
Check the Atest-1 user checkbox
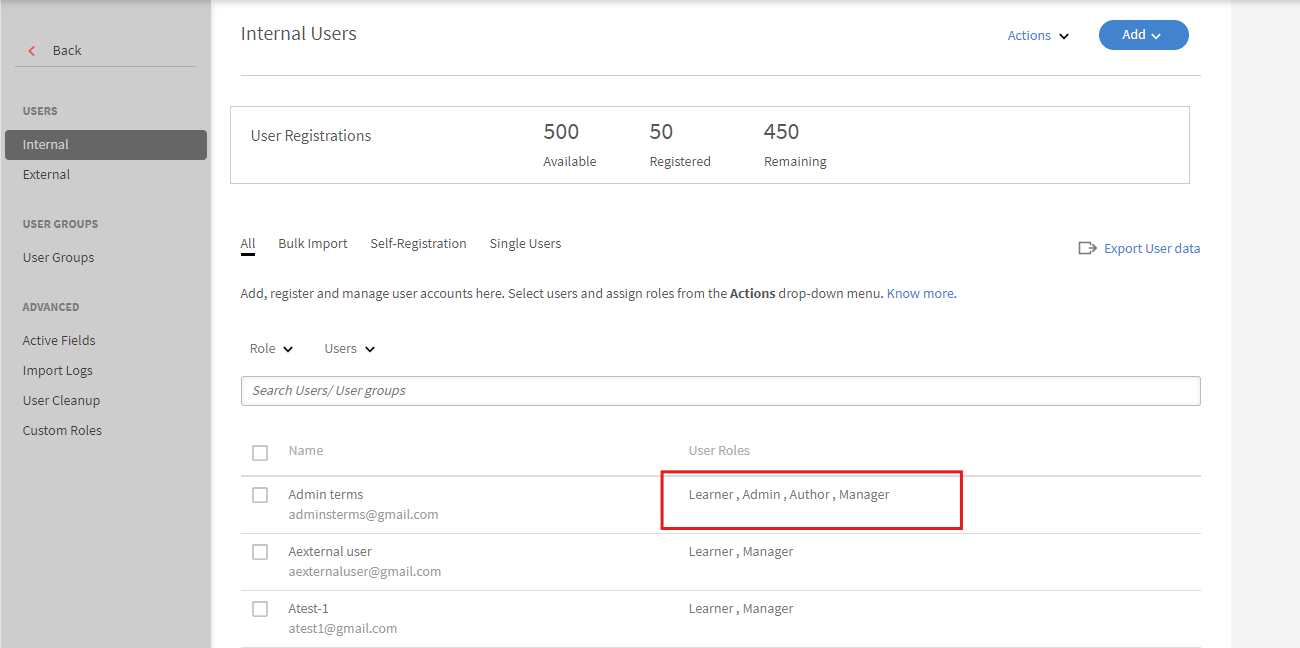pos(260,609)
